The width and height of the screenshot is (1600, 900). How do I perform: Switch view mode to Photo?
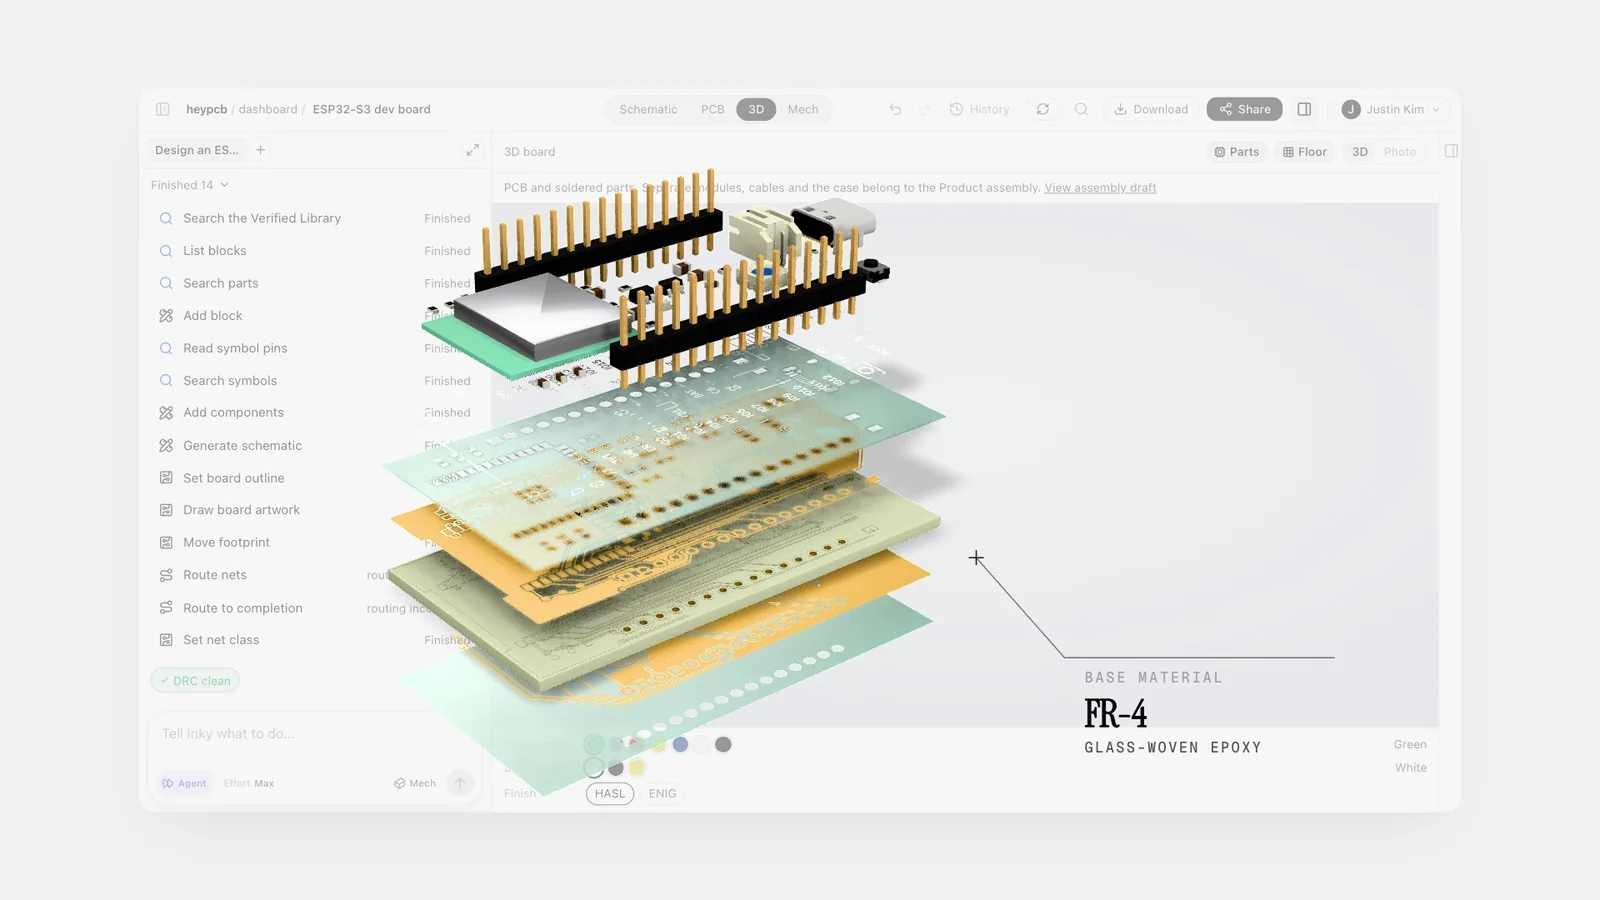1400,152
